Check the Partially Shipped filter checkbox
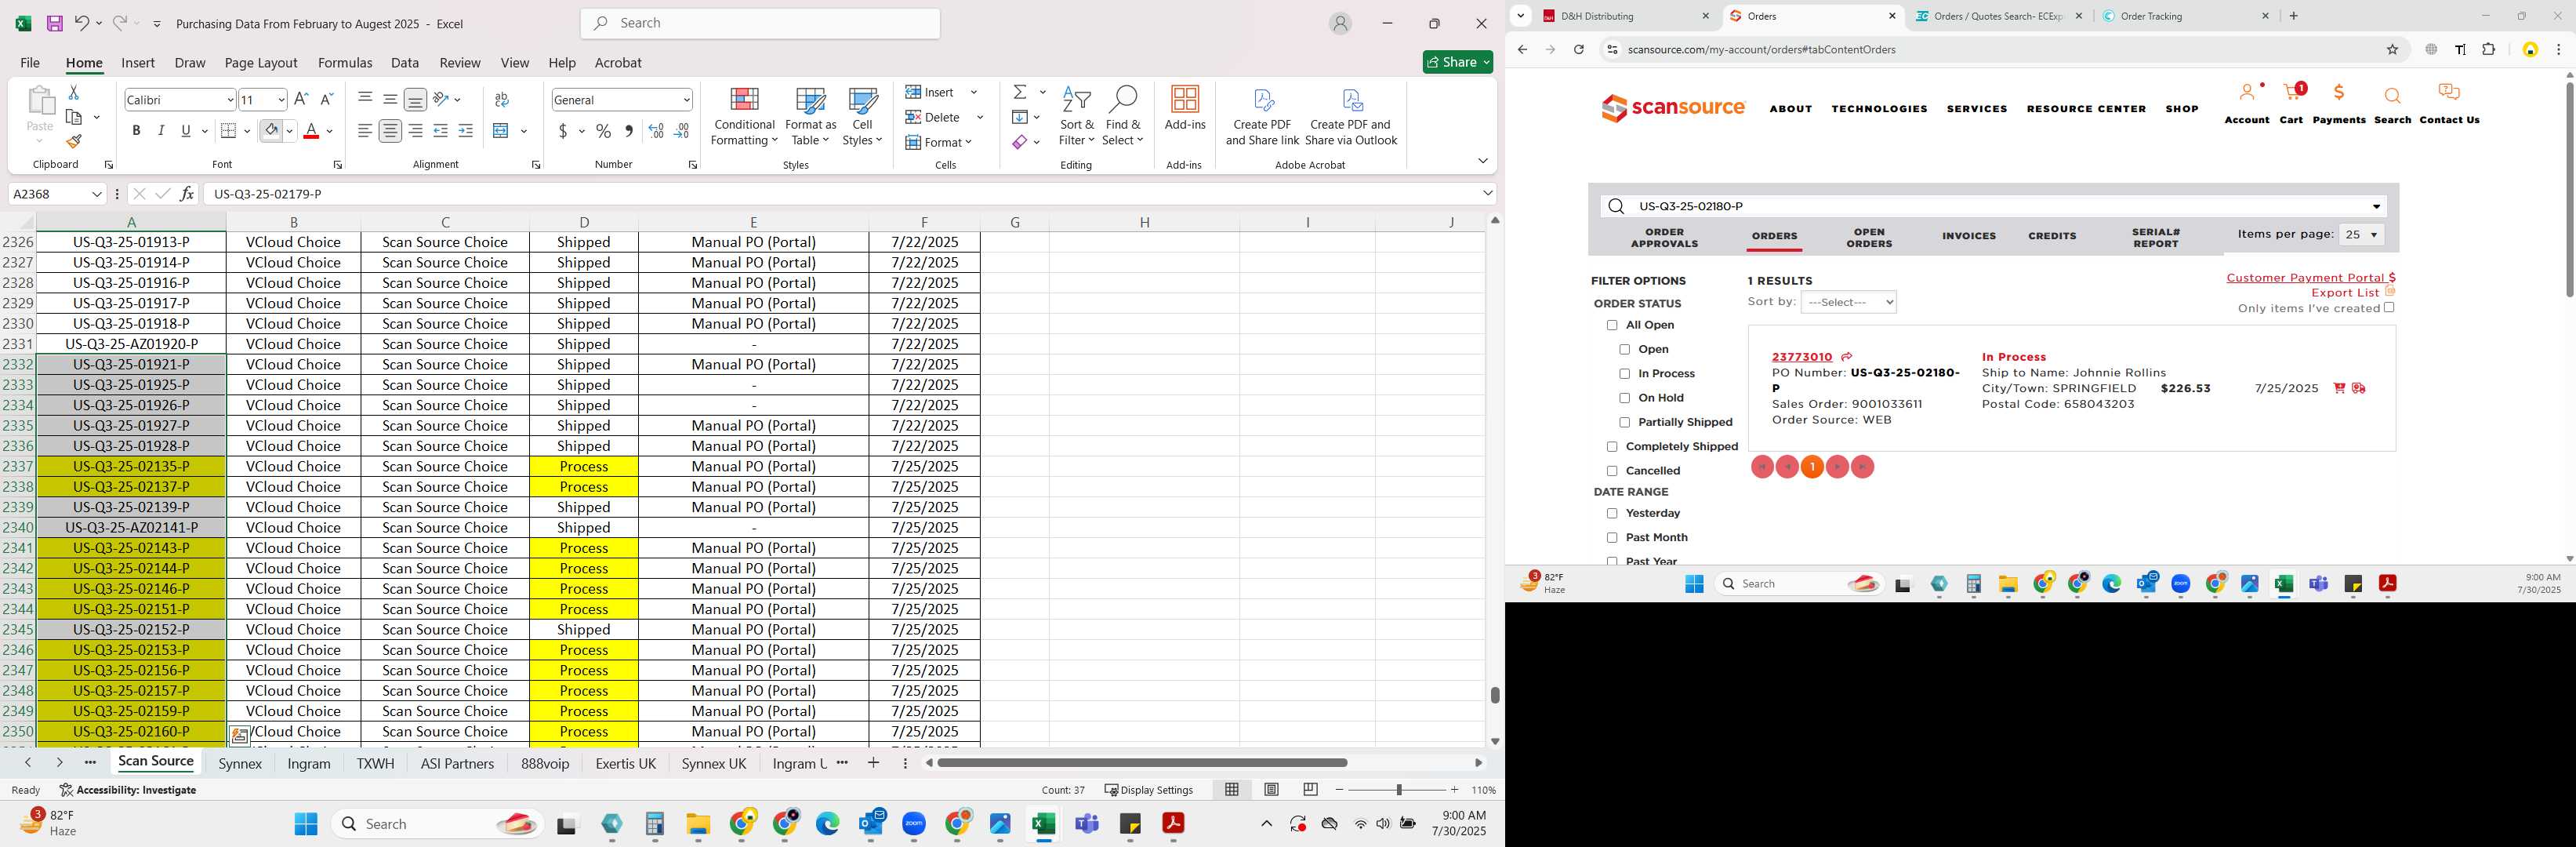Screen dimensions: 2576x847 click(1625, 422)
